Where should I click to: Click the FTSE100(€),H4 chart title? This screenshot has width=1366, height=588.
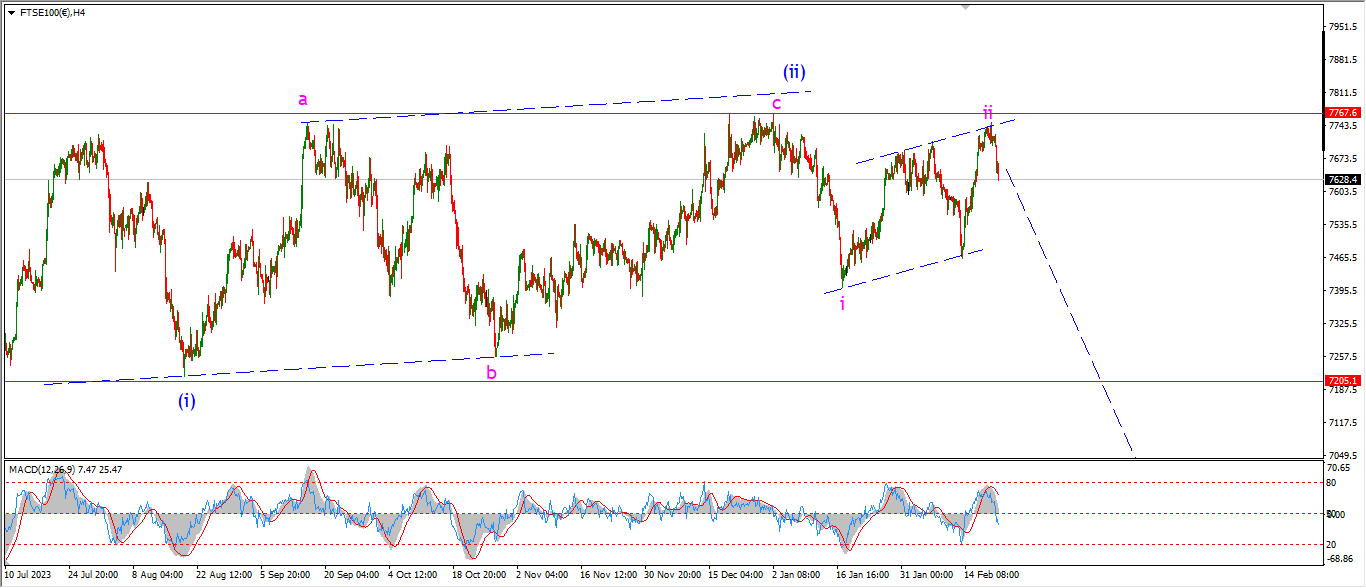click(x=52, y=13)
